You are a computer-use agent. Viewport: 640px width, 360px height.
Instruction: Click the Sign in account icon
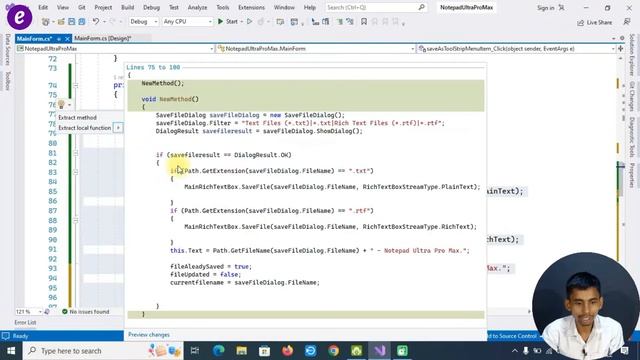tap(562, 7)
